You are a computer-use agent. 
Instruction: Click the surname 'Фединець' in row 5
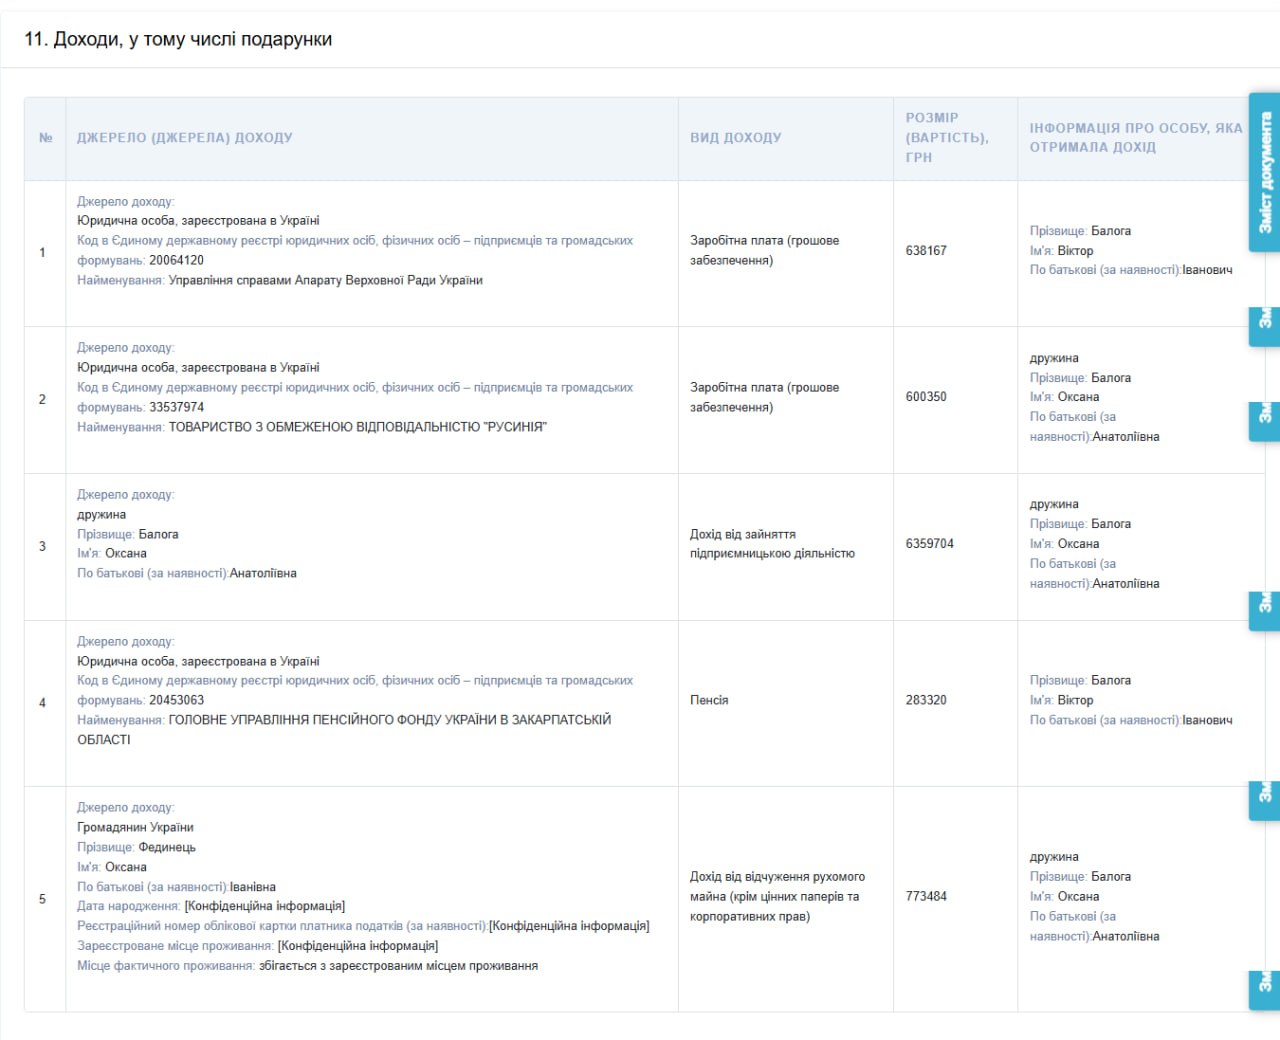(167, 847)
